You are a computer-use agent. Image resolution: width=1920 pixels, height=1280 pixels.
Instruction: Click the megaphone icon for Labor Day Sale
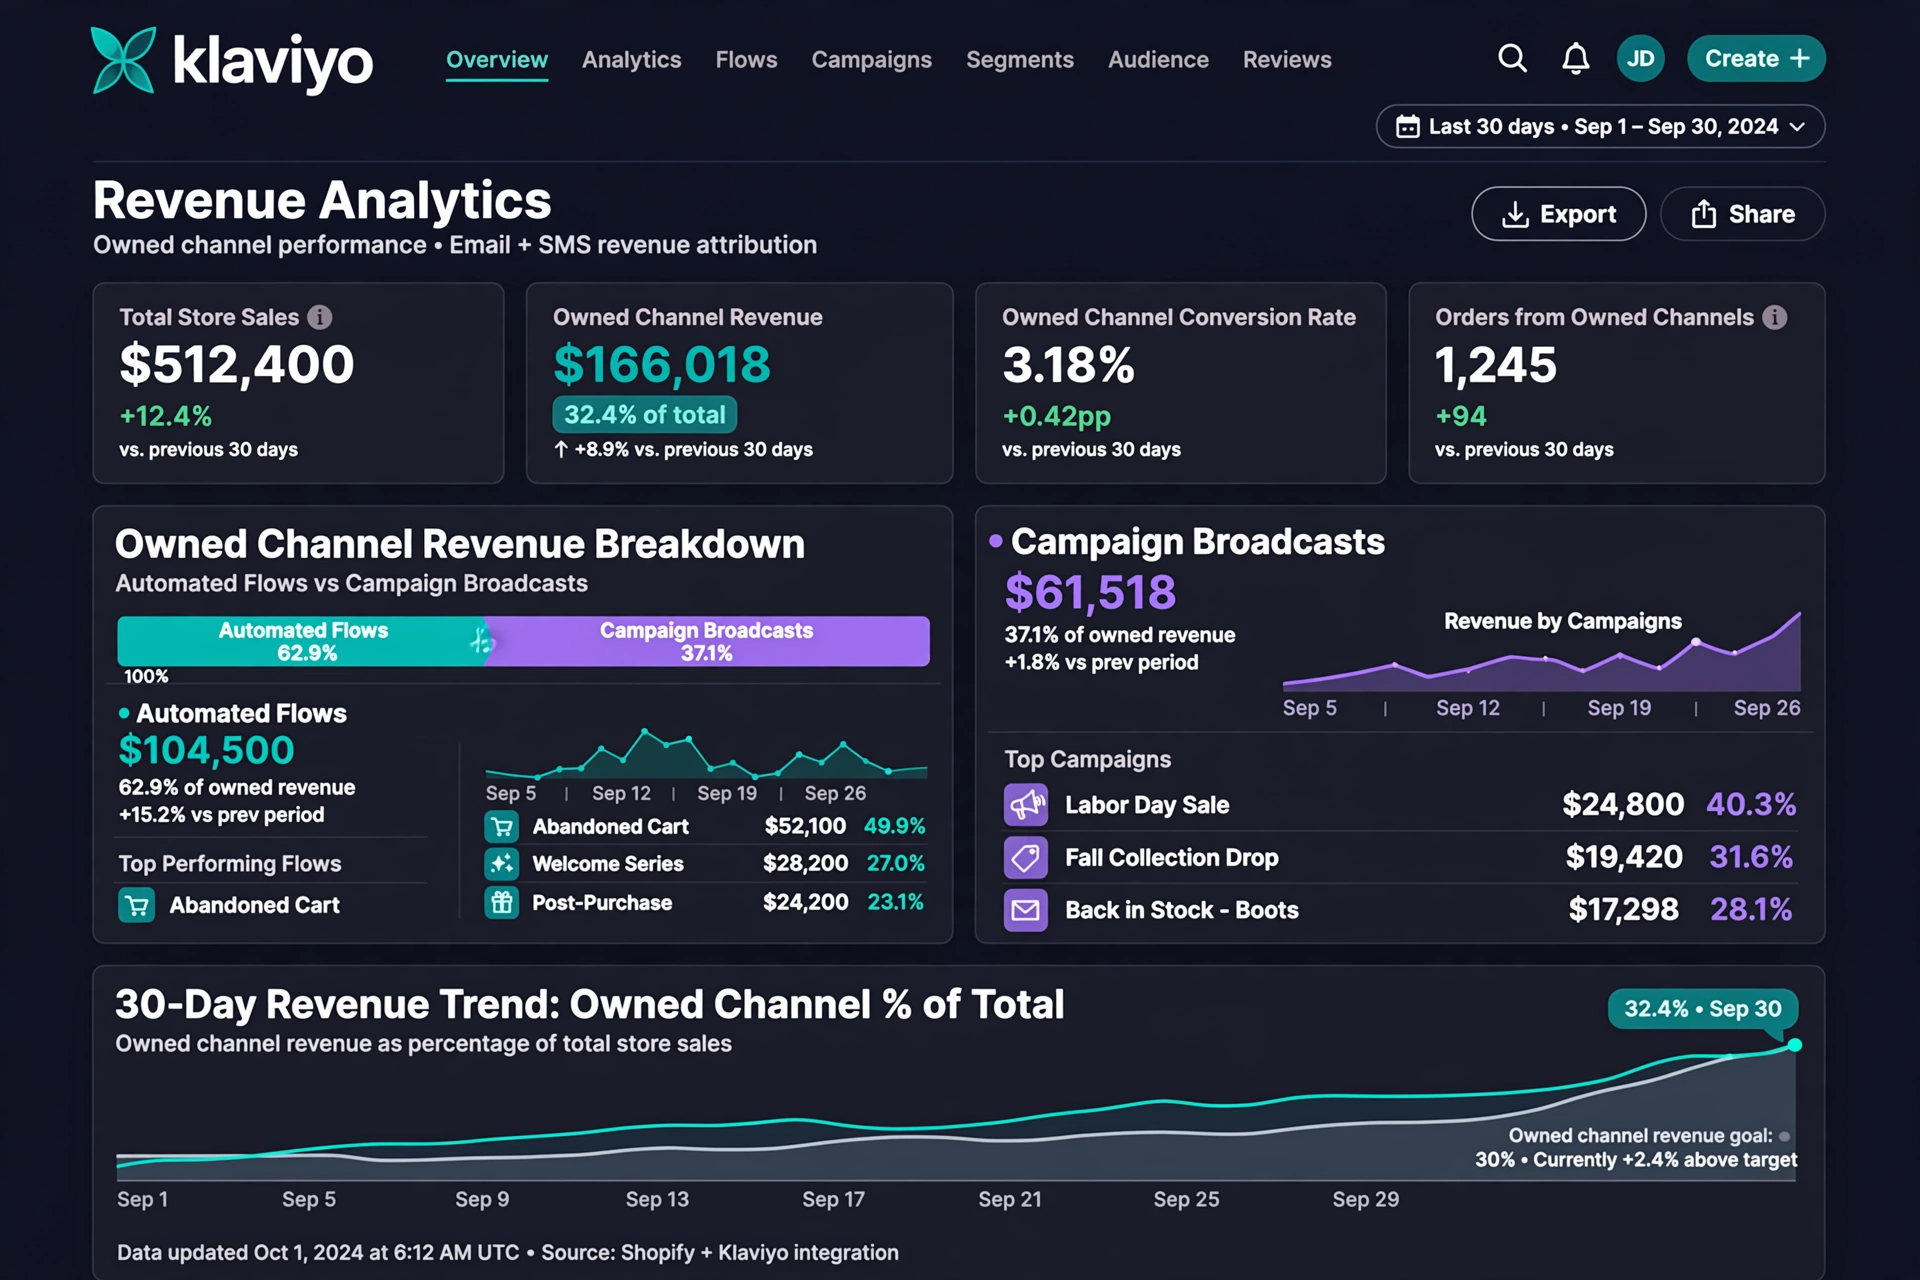coord(1026,805)
